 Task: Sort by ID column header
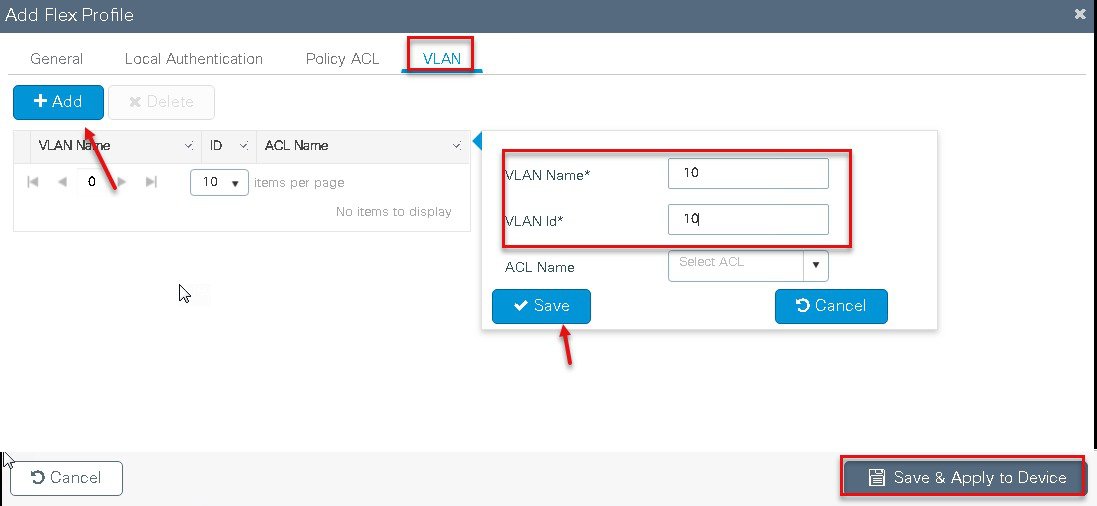[x=216, y=146]
